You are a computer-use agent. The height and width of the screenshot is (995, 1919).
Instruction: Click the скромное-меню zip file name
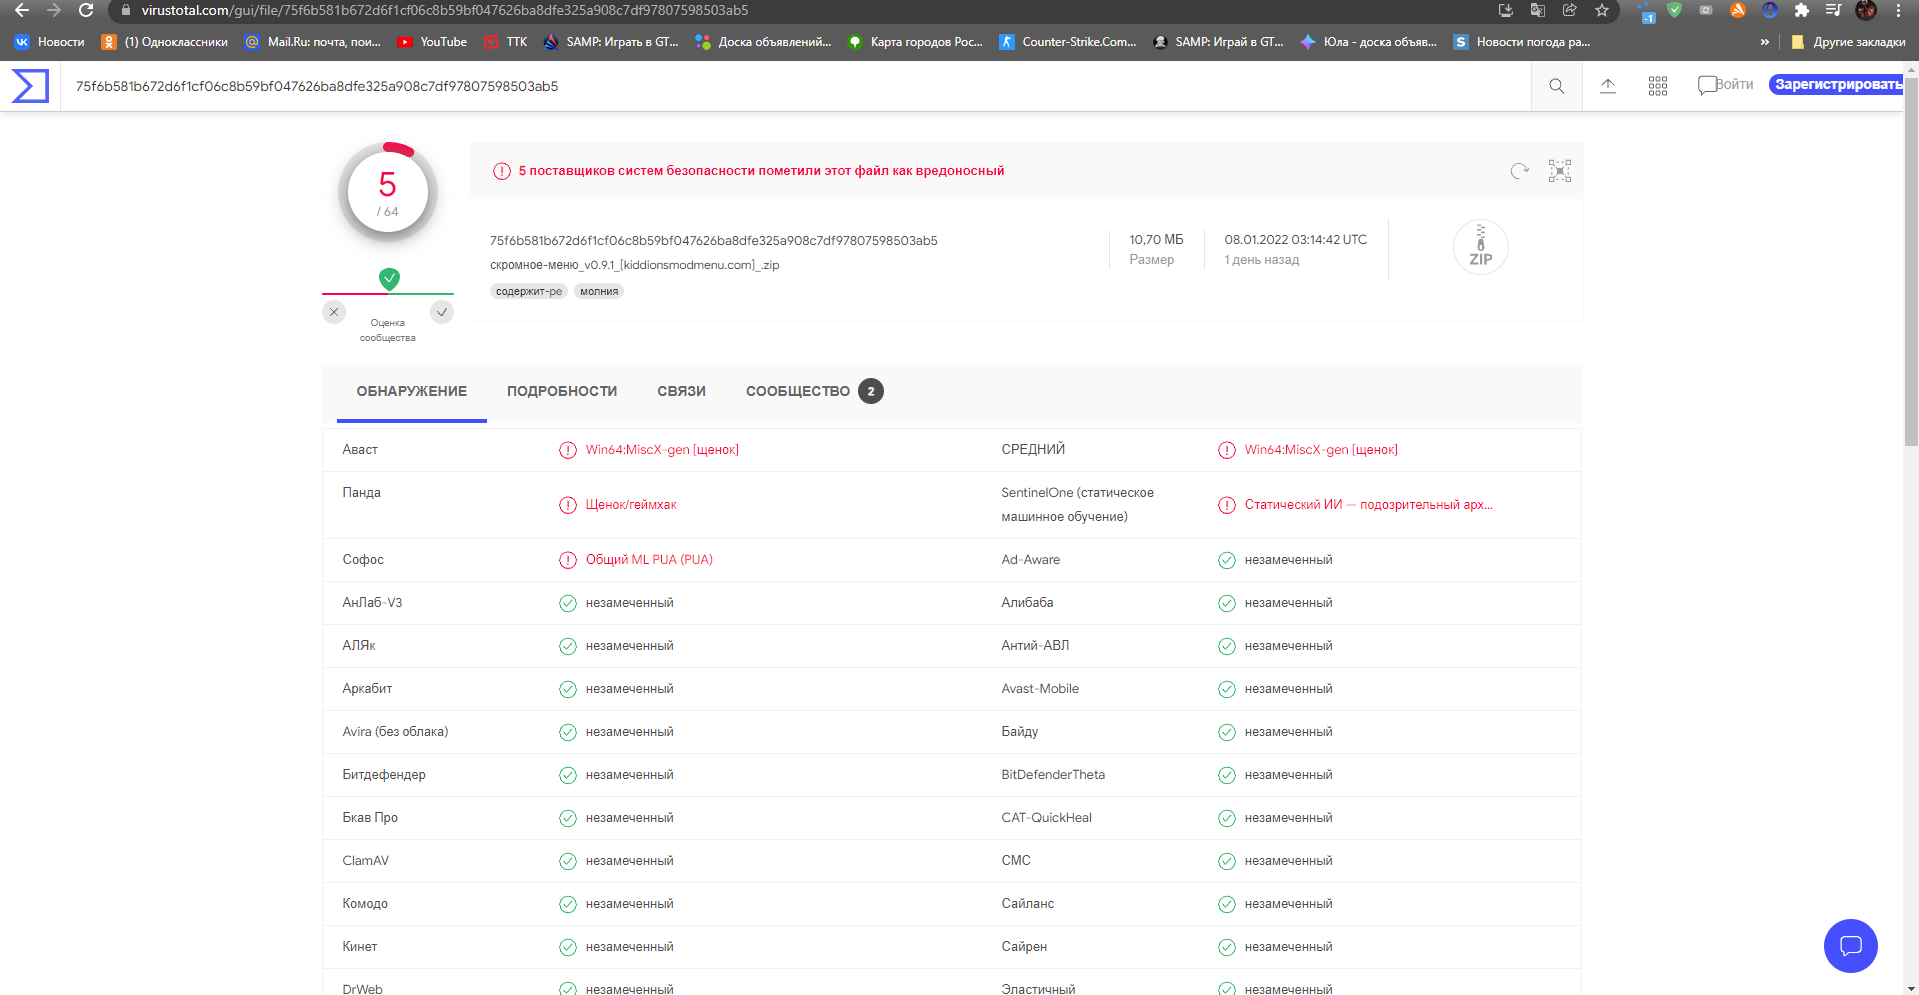point(634,265)
